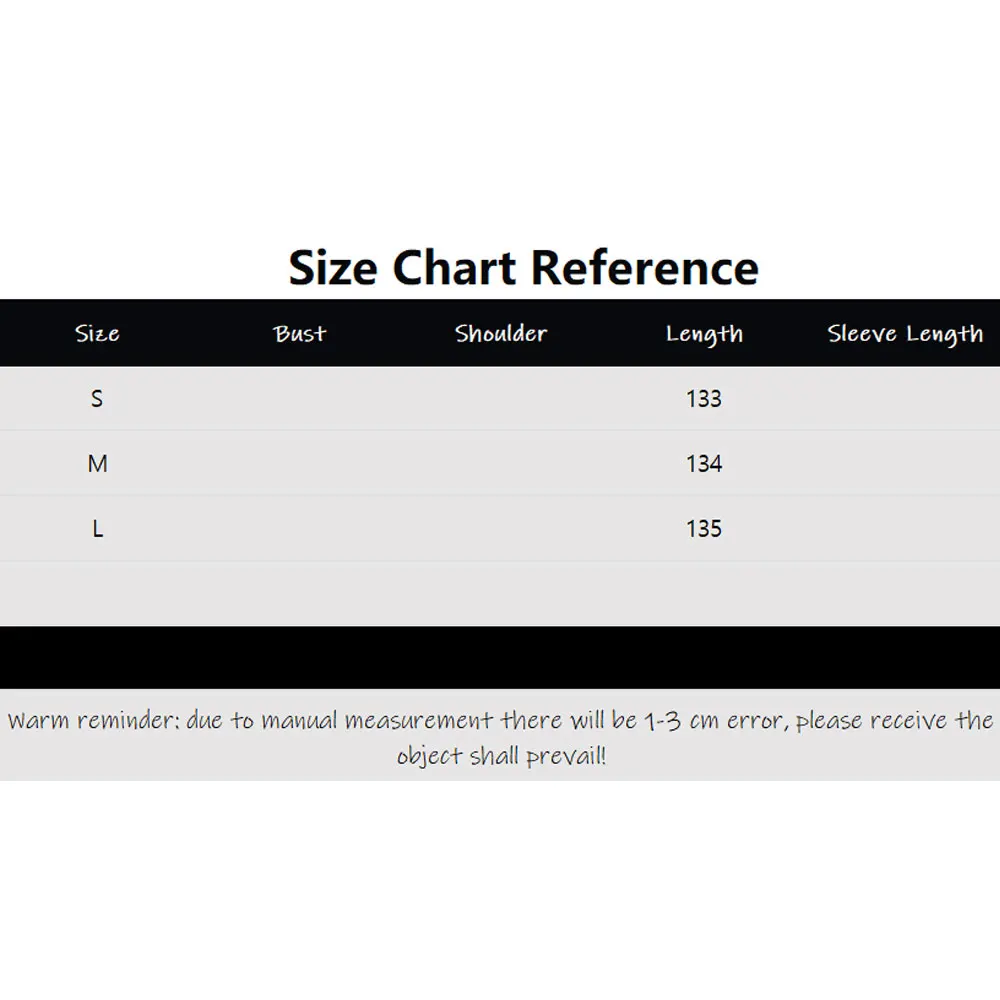
Task: Click the "object shall prevail!" text
Action: click(x=501, y=756)
